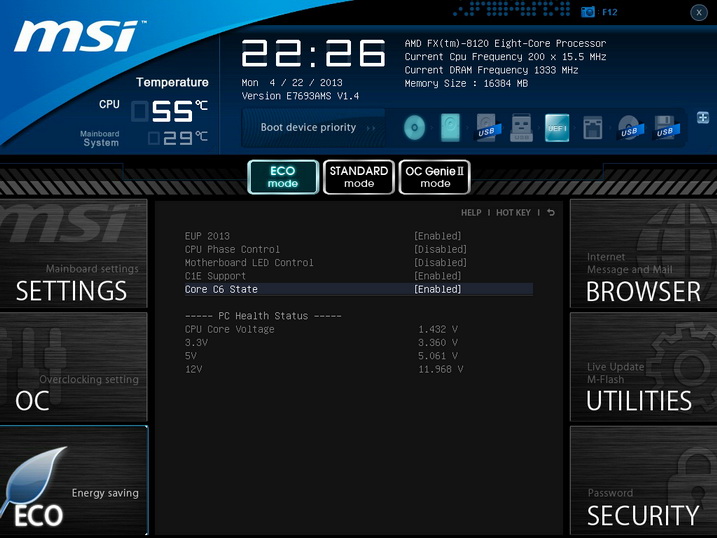Click Current Cpu Frequency line
Viewport: 717px width, 538px height.
click(505, 57)
